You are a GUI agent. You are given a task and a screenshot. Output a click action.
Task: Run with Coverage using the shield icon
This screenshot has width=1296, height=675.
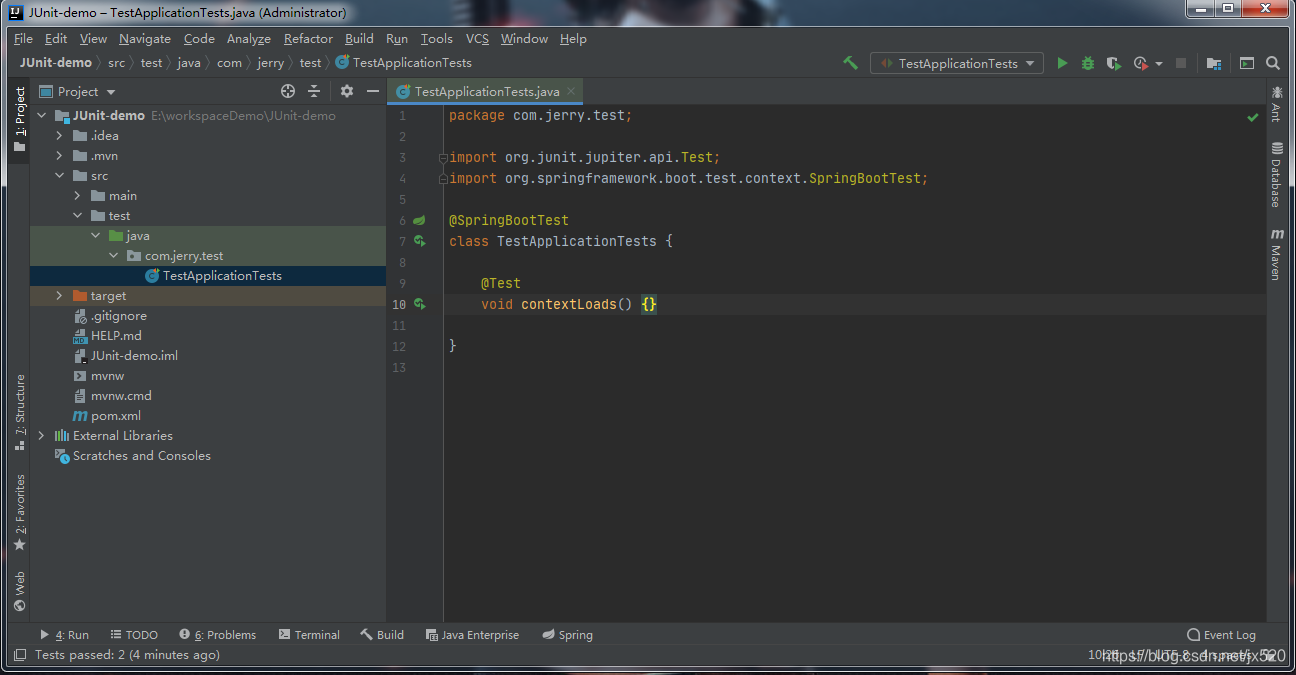pos(1114,63)
